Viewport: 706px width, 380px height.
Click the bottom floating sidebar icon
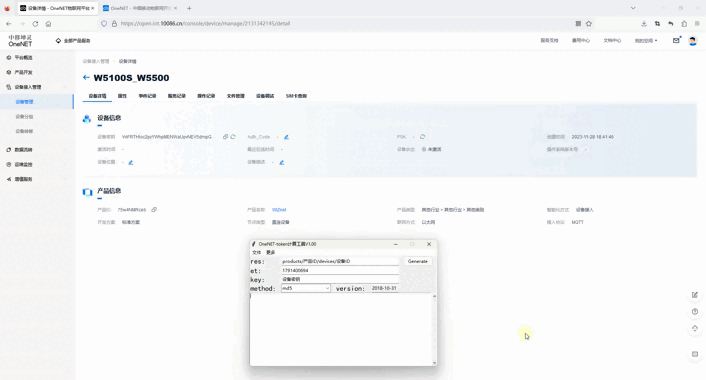click(695, 354)
